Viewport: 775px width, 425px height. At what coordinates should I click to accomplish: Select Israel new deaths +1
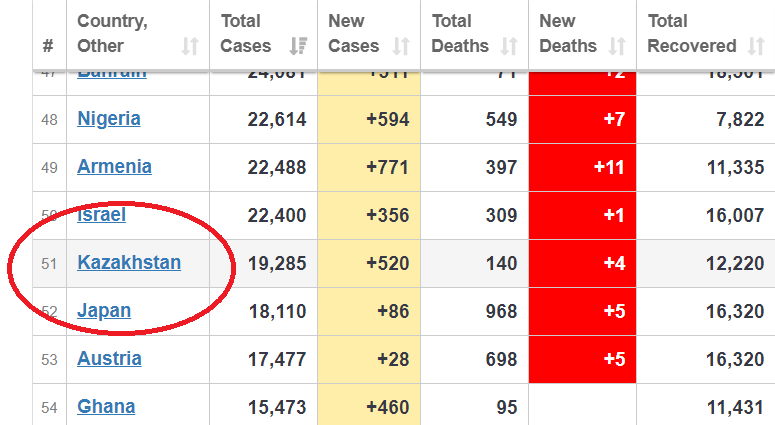[x=614, y=215]
